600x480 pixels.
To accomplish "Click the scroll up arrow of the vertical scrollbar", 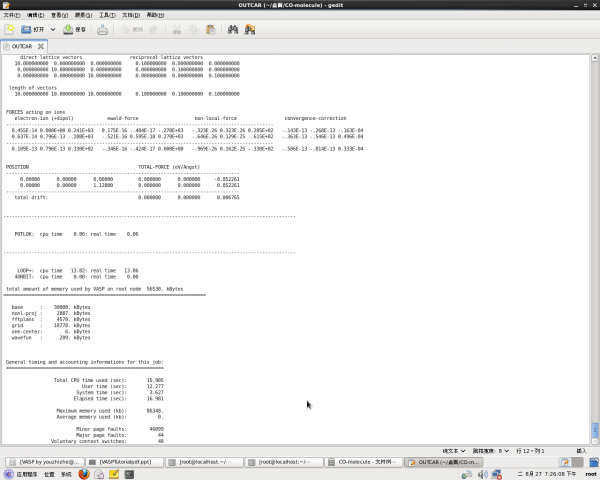I will point(595,58).
